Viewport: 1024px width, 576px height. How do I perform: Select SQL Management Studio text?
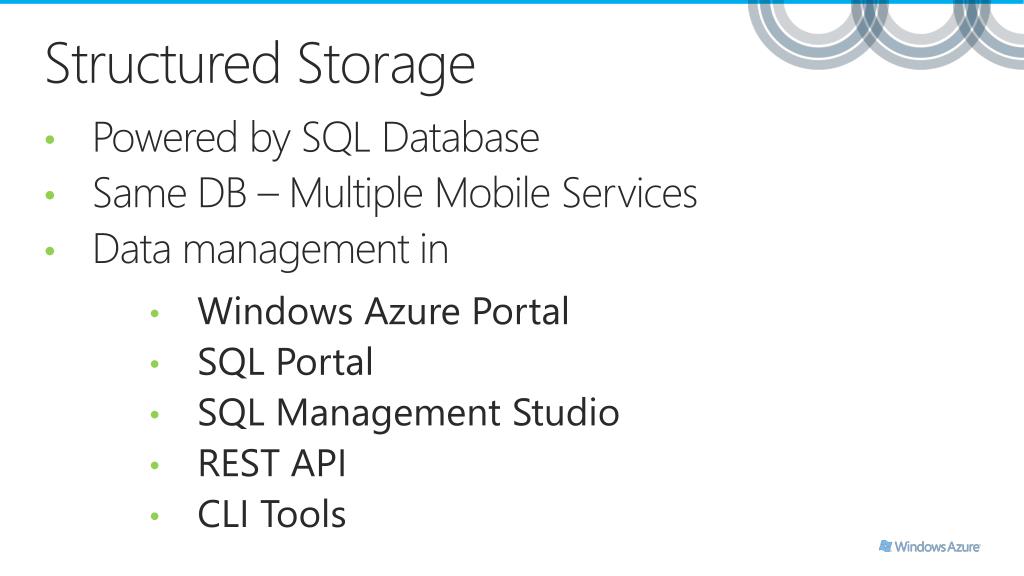(x=408, y=413)
